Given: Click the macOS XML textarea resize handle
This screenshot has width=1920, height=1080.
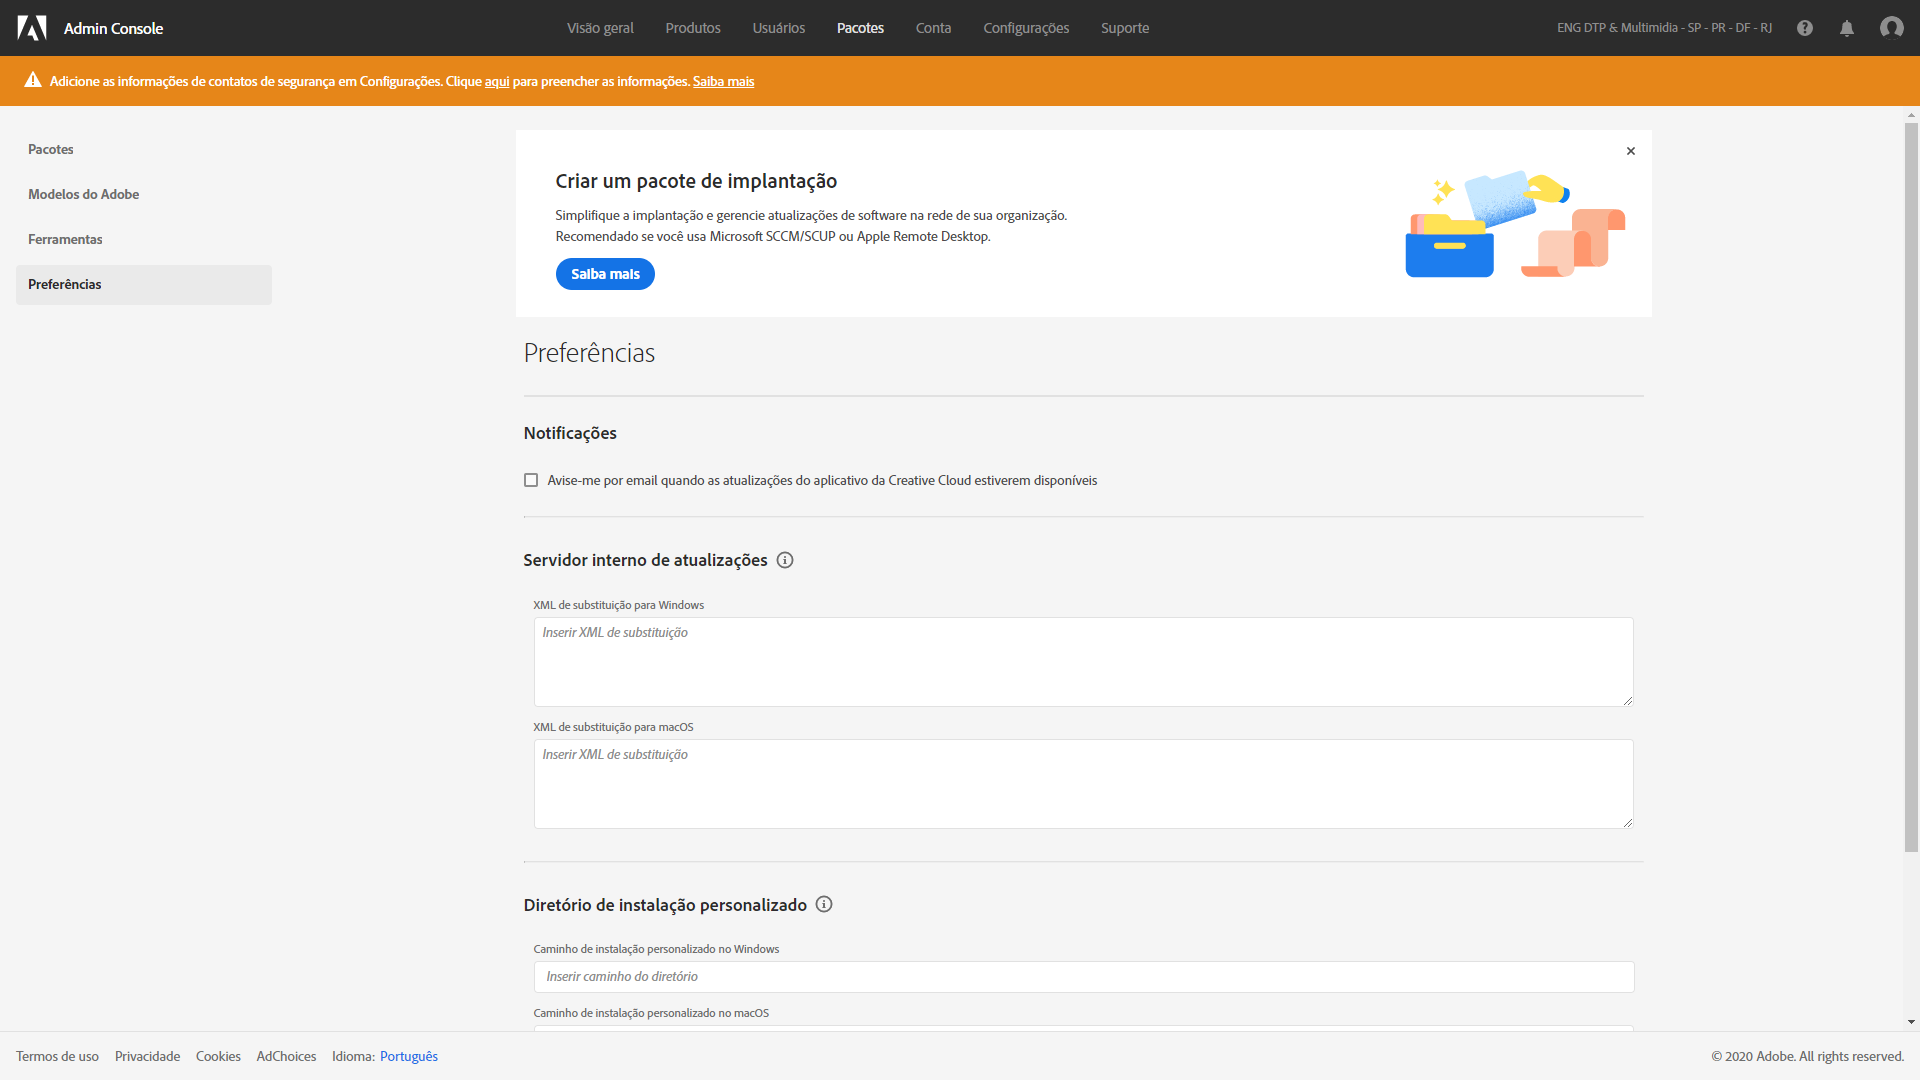Looking at the screenshot, I should tap(1627, 822).
